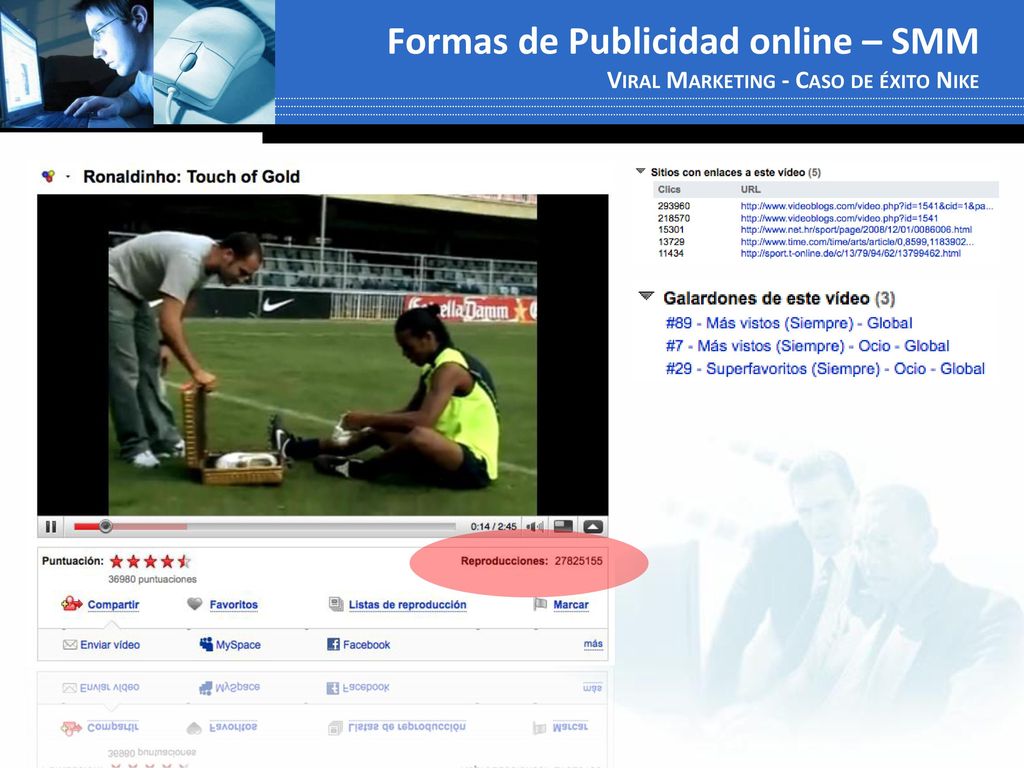Toggle the widescreen view icon in player

[x=563, y=526]
